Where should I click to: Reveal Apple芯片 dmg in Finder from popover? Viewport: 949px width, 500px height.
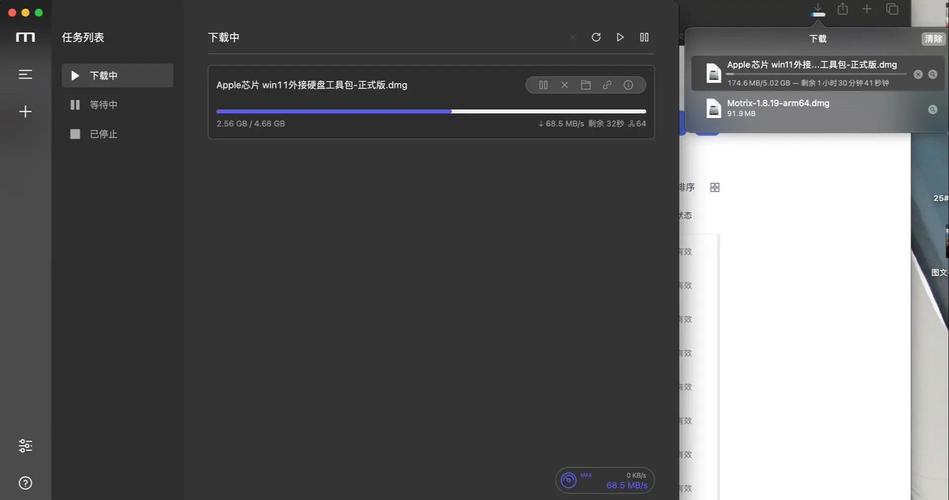tap(933, 74)
